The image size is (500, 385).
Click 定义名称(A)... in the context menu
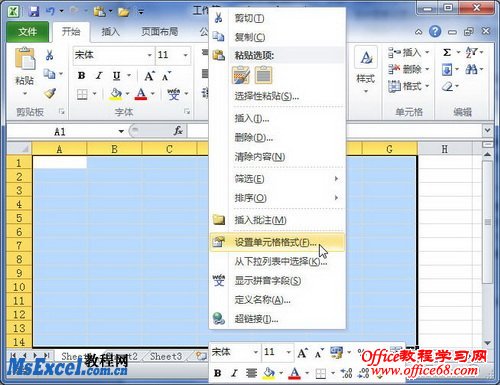pyautogui.click(x=277, y=300)
